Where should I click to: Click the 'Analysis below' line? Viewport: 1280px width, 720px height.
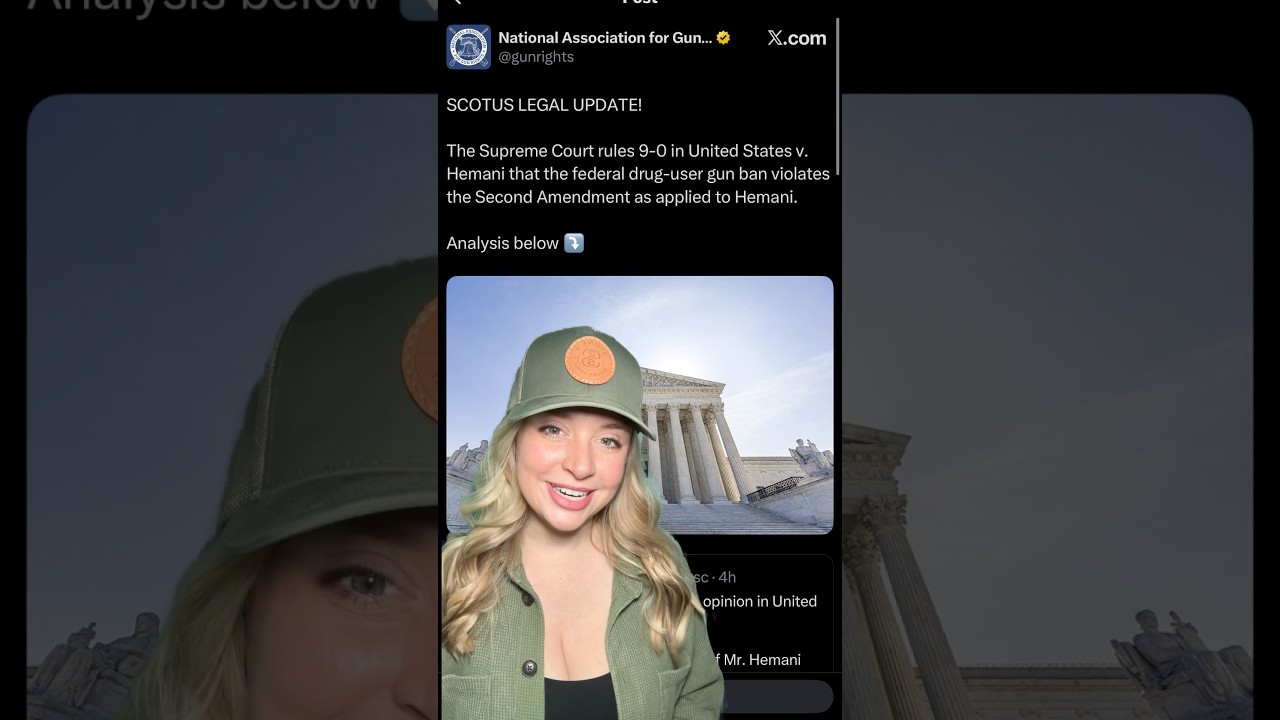[515, 243]
